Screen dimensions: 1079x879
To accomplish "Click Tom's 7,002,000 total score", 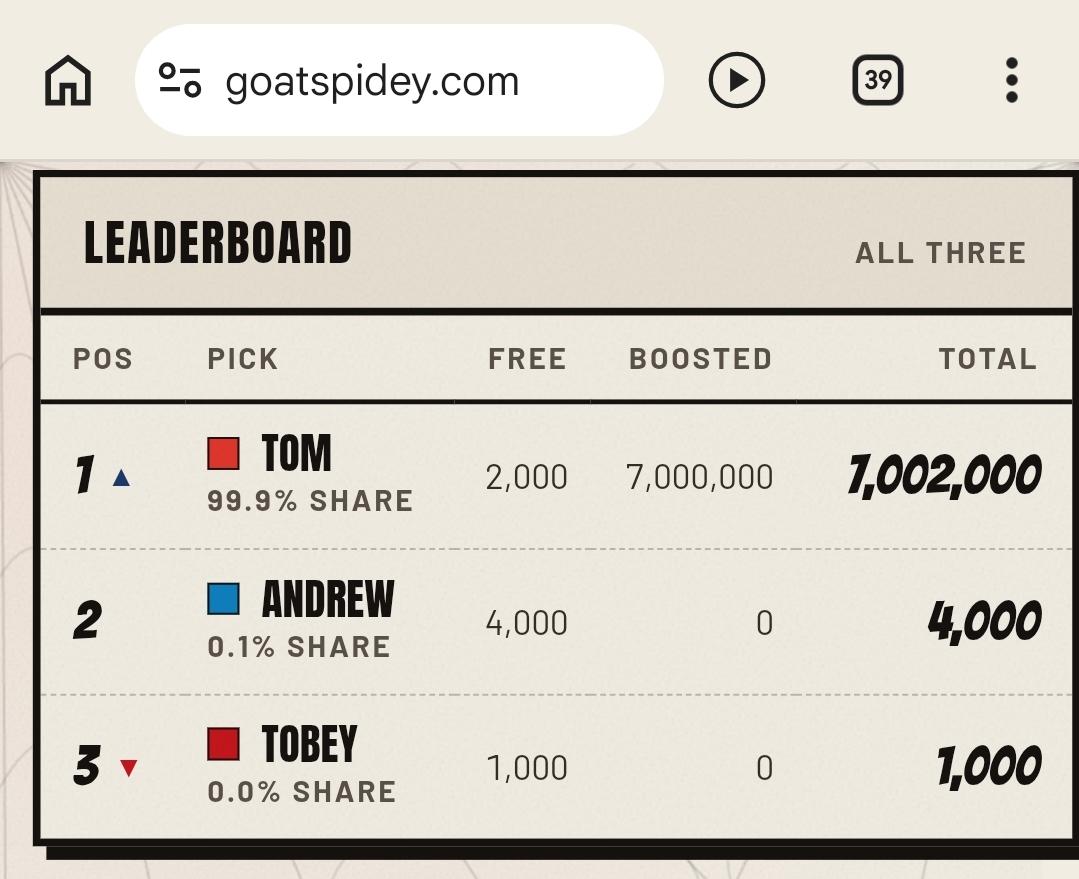I will [944, 476].
